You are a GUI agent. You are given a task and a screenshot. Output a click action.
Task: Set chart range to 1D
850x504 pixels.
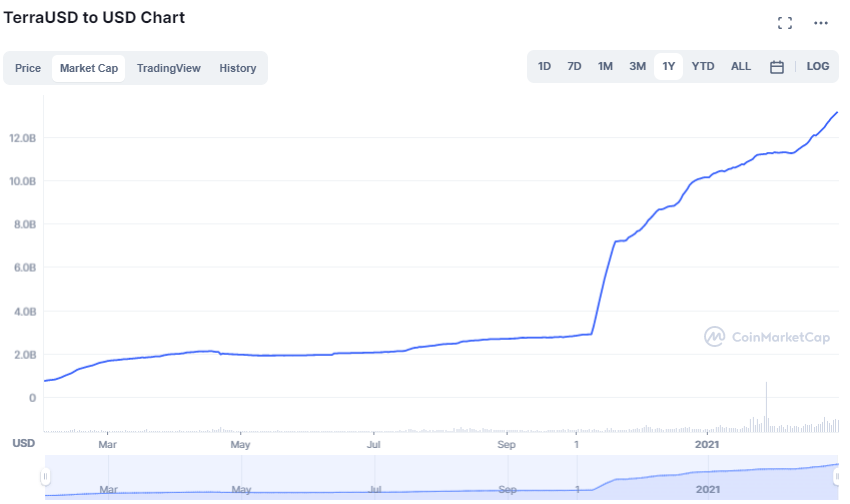point(544,66)
